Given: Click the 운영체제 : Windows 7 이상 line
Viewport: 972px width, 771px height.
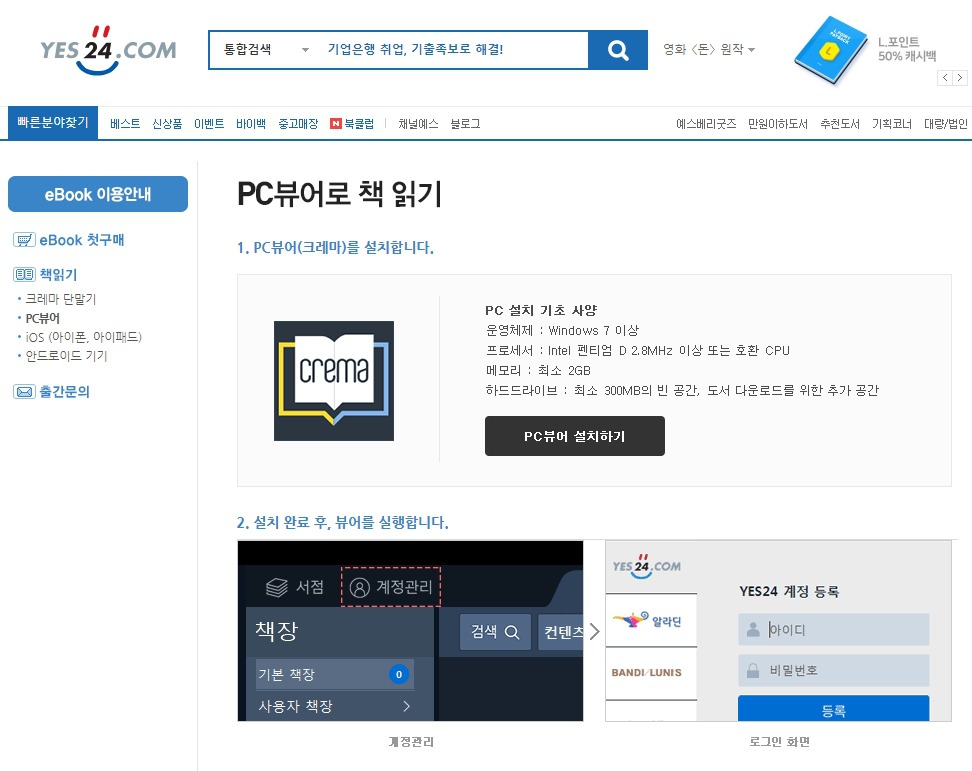Looking at the screenshot, I should 562,330.
